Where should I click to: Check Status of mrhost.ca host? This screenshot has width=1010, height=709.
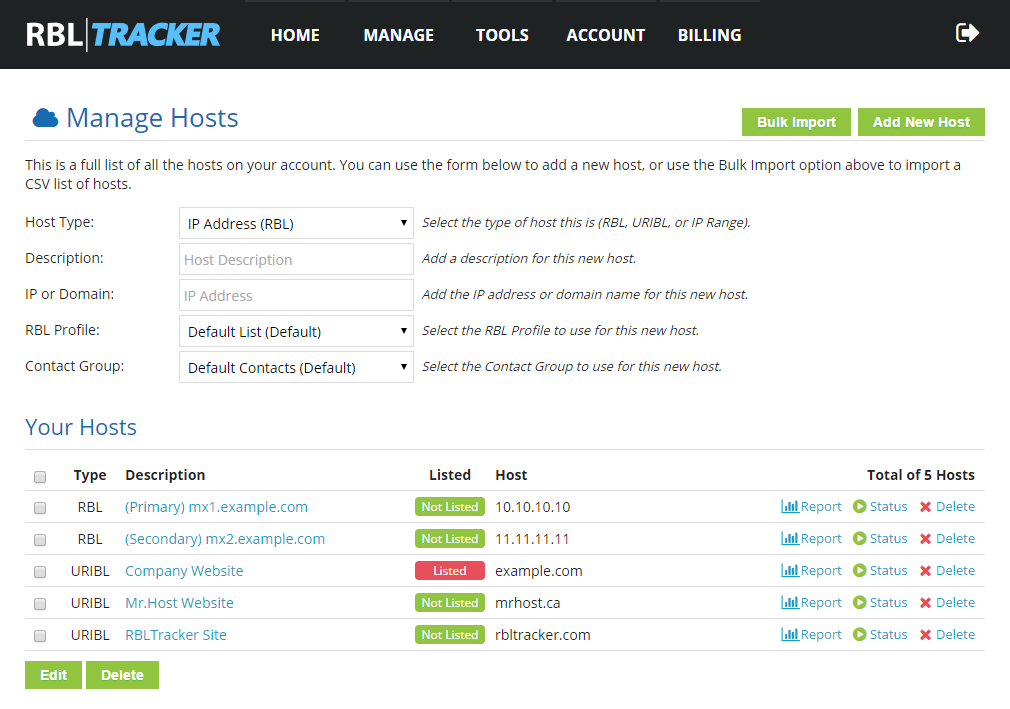(880, 603)
